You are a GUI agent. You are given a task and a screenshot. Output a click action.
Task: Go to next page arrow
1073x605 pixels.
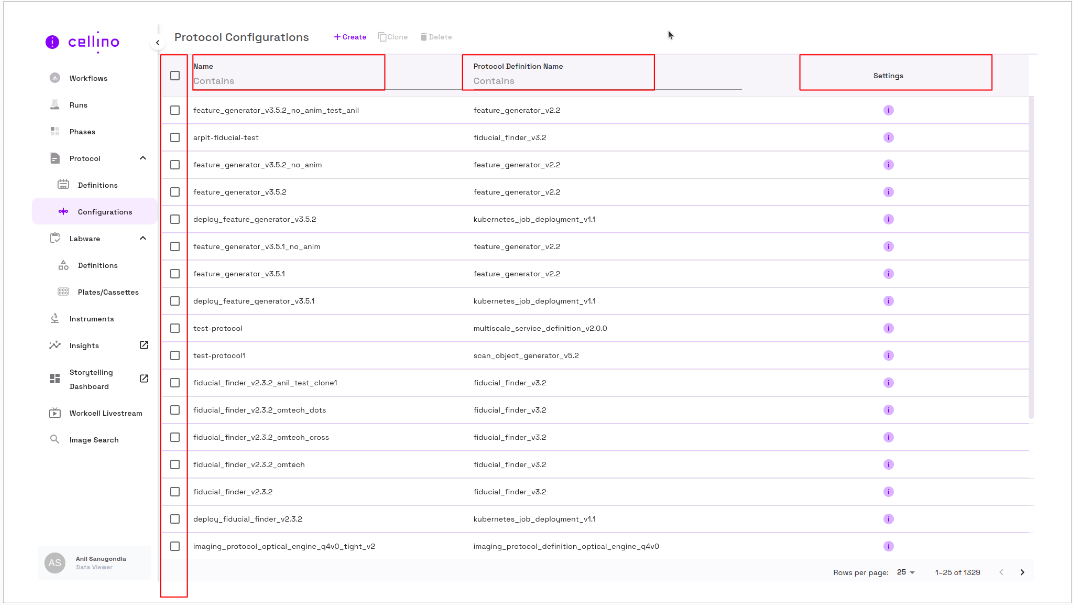coord(1022,572)
